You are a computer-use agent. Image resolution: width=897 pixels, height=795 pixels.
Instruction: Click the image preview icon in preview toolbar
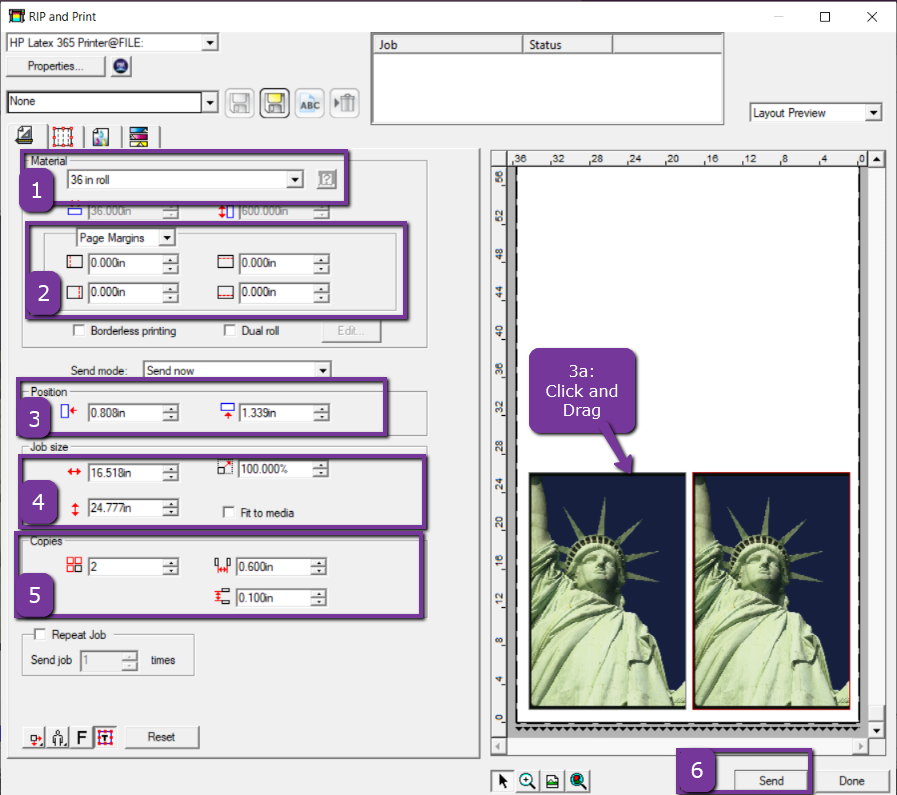553,780
